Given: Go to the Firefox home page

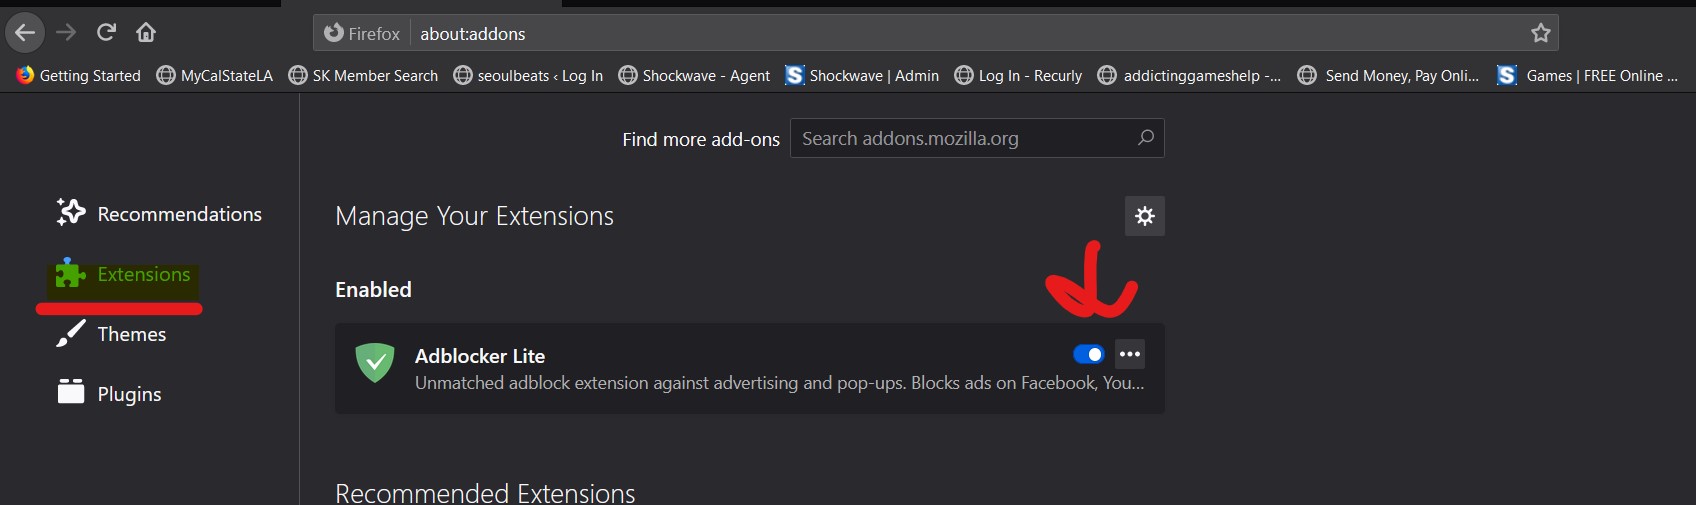Looking at the screenshot, I should click(x=146, y=33).
